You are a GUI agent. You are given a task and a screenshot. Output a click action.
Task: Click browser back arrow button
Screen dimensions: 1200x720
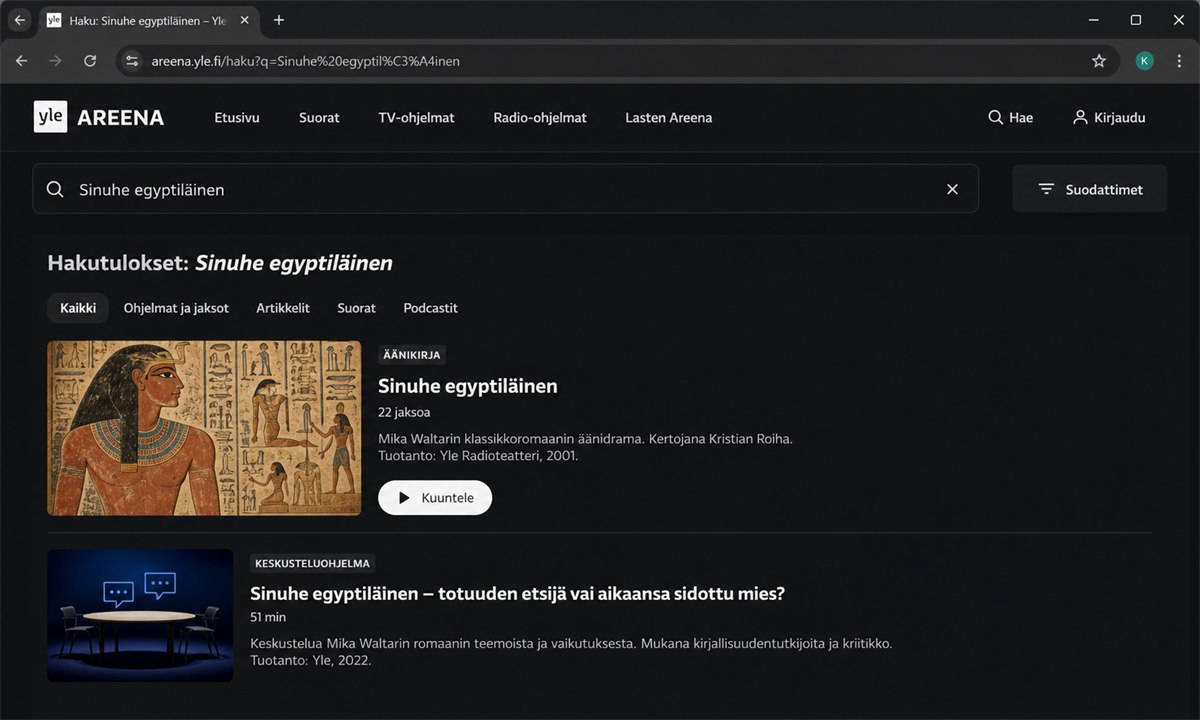[22, 61]
